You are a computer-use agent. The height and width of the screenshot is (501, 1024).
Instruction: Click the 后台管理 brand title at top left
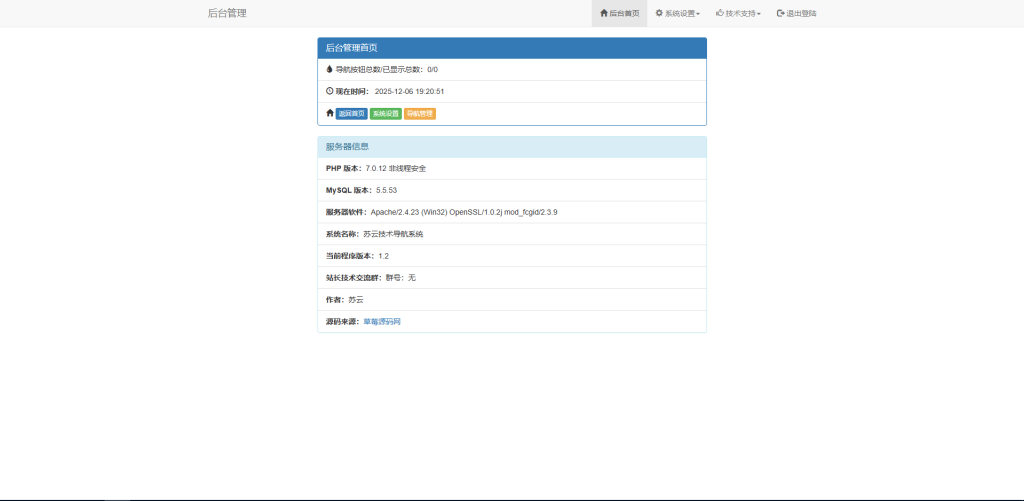[227, 13]
